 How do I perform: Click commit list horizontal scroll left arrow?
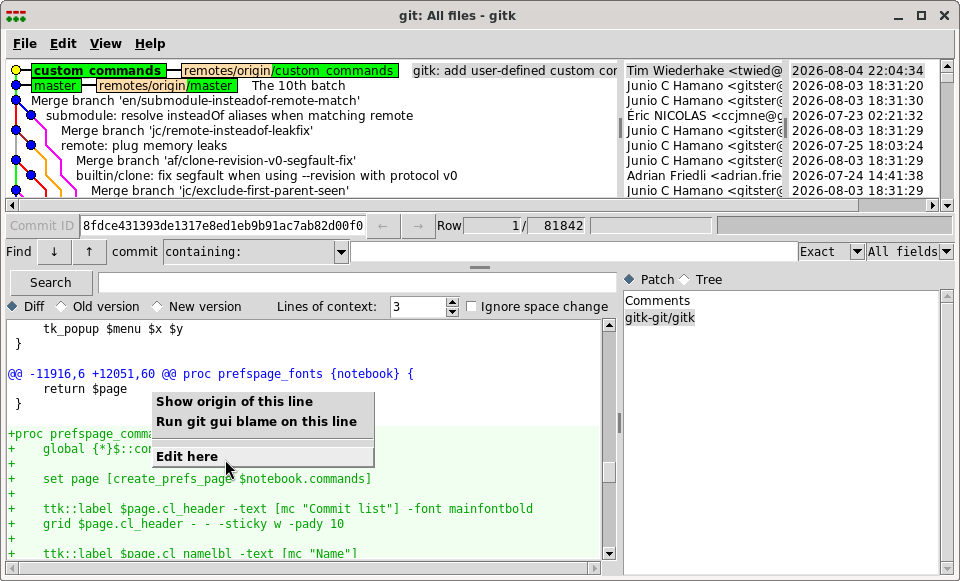click(12, 205)
